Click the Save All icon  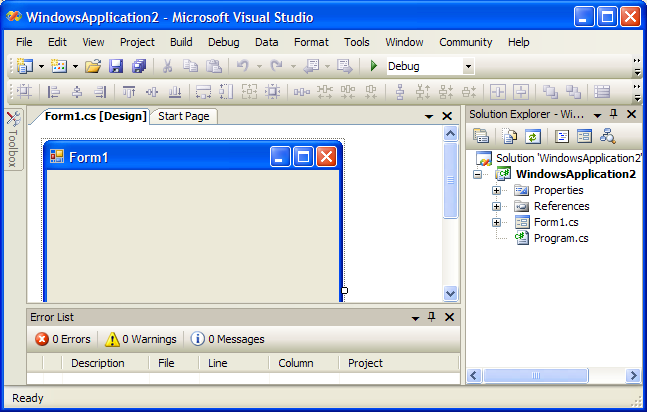[x=139, y=66]
